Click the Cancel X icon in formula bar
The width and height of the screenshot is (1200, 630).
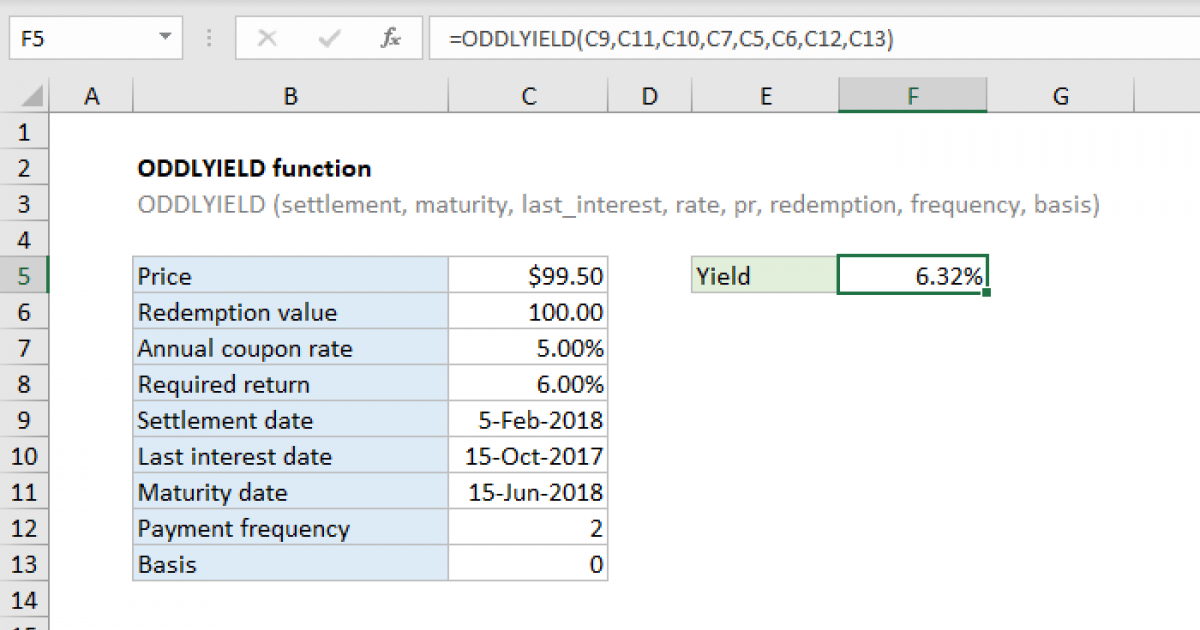pyautogui.click(x=267, y=39)
